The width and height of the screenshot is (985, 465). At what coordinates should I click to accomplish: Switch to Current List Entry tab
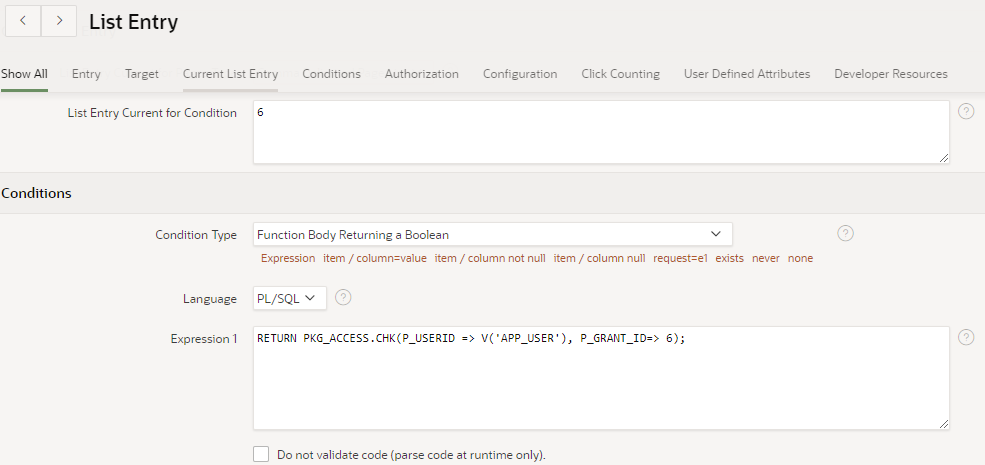[231, 74]
